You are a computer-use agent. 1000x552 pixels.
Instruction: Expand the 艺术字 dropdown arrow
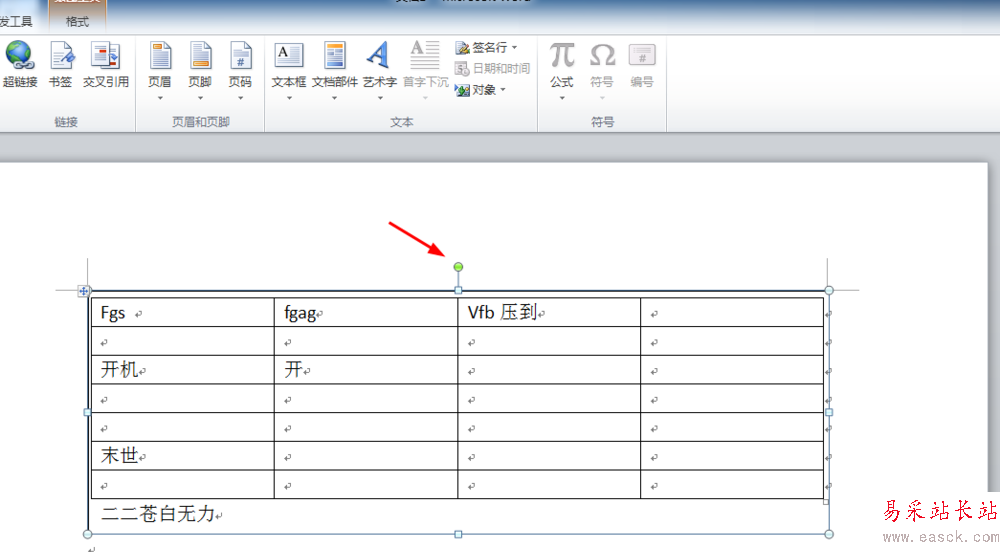pyautogui.click(x=380, y=98)
